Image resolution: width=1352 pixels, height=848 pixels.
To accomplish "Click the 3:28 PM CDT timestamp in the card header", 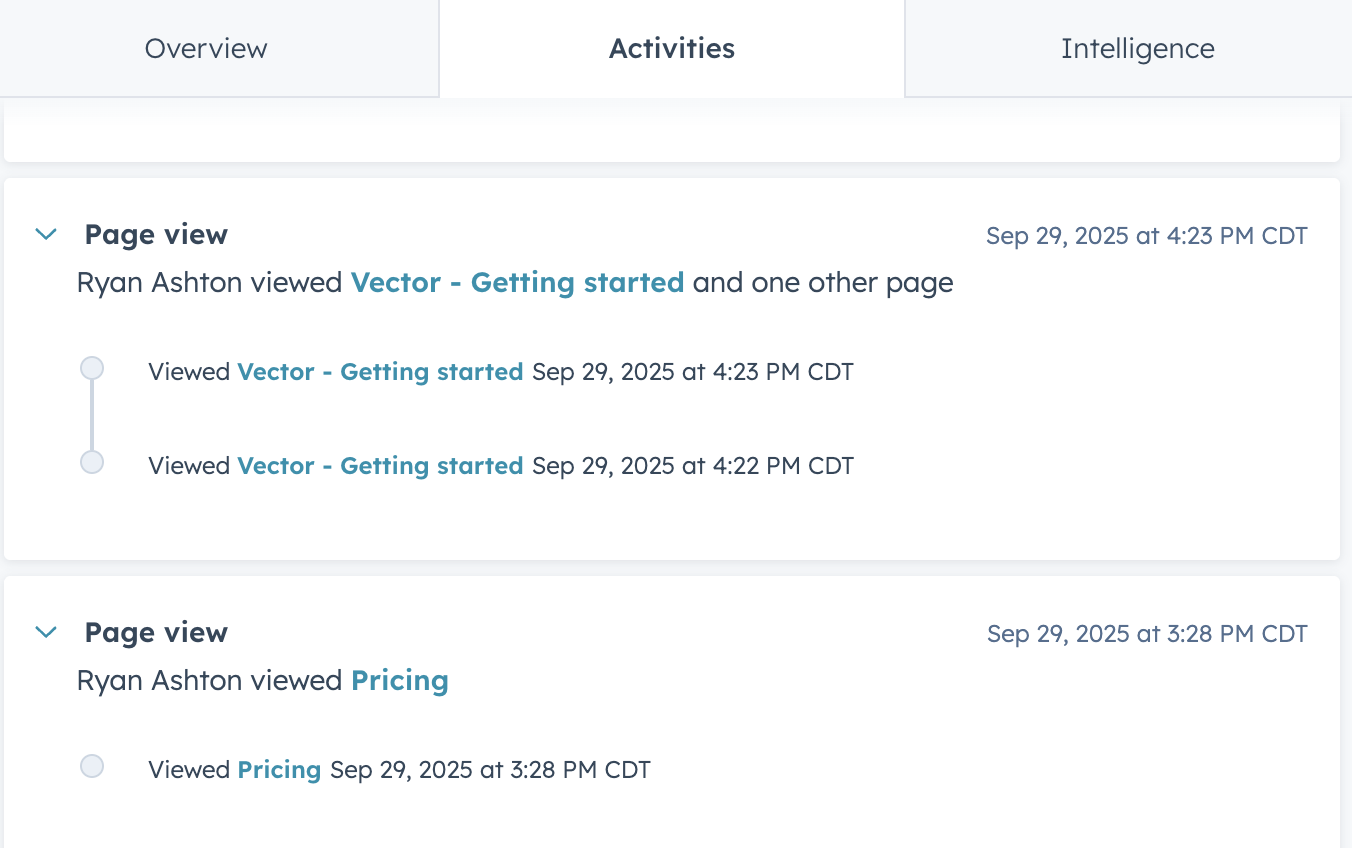I will pyautogui.click(x=1147, y=634).
